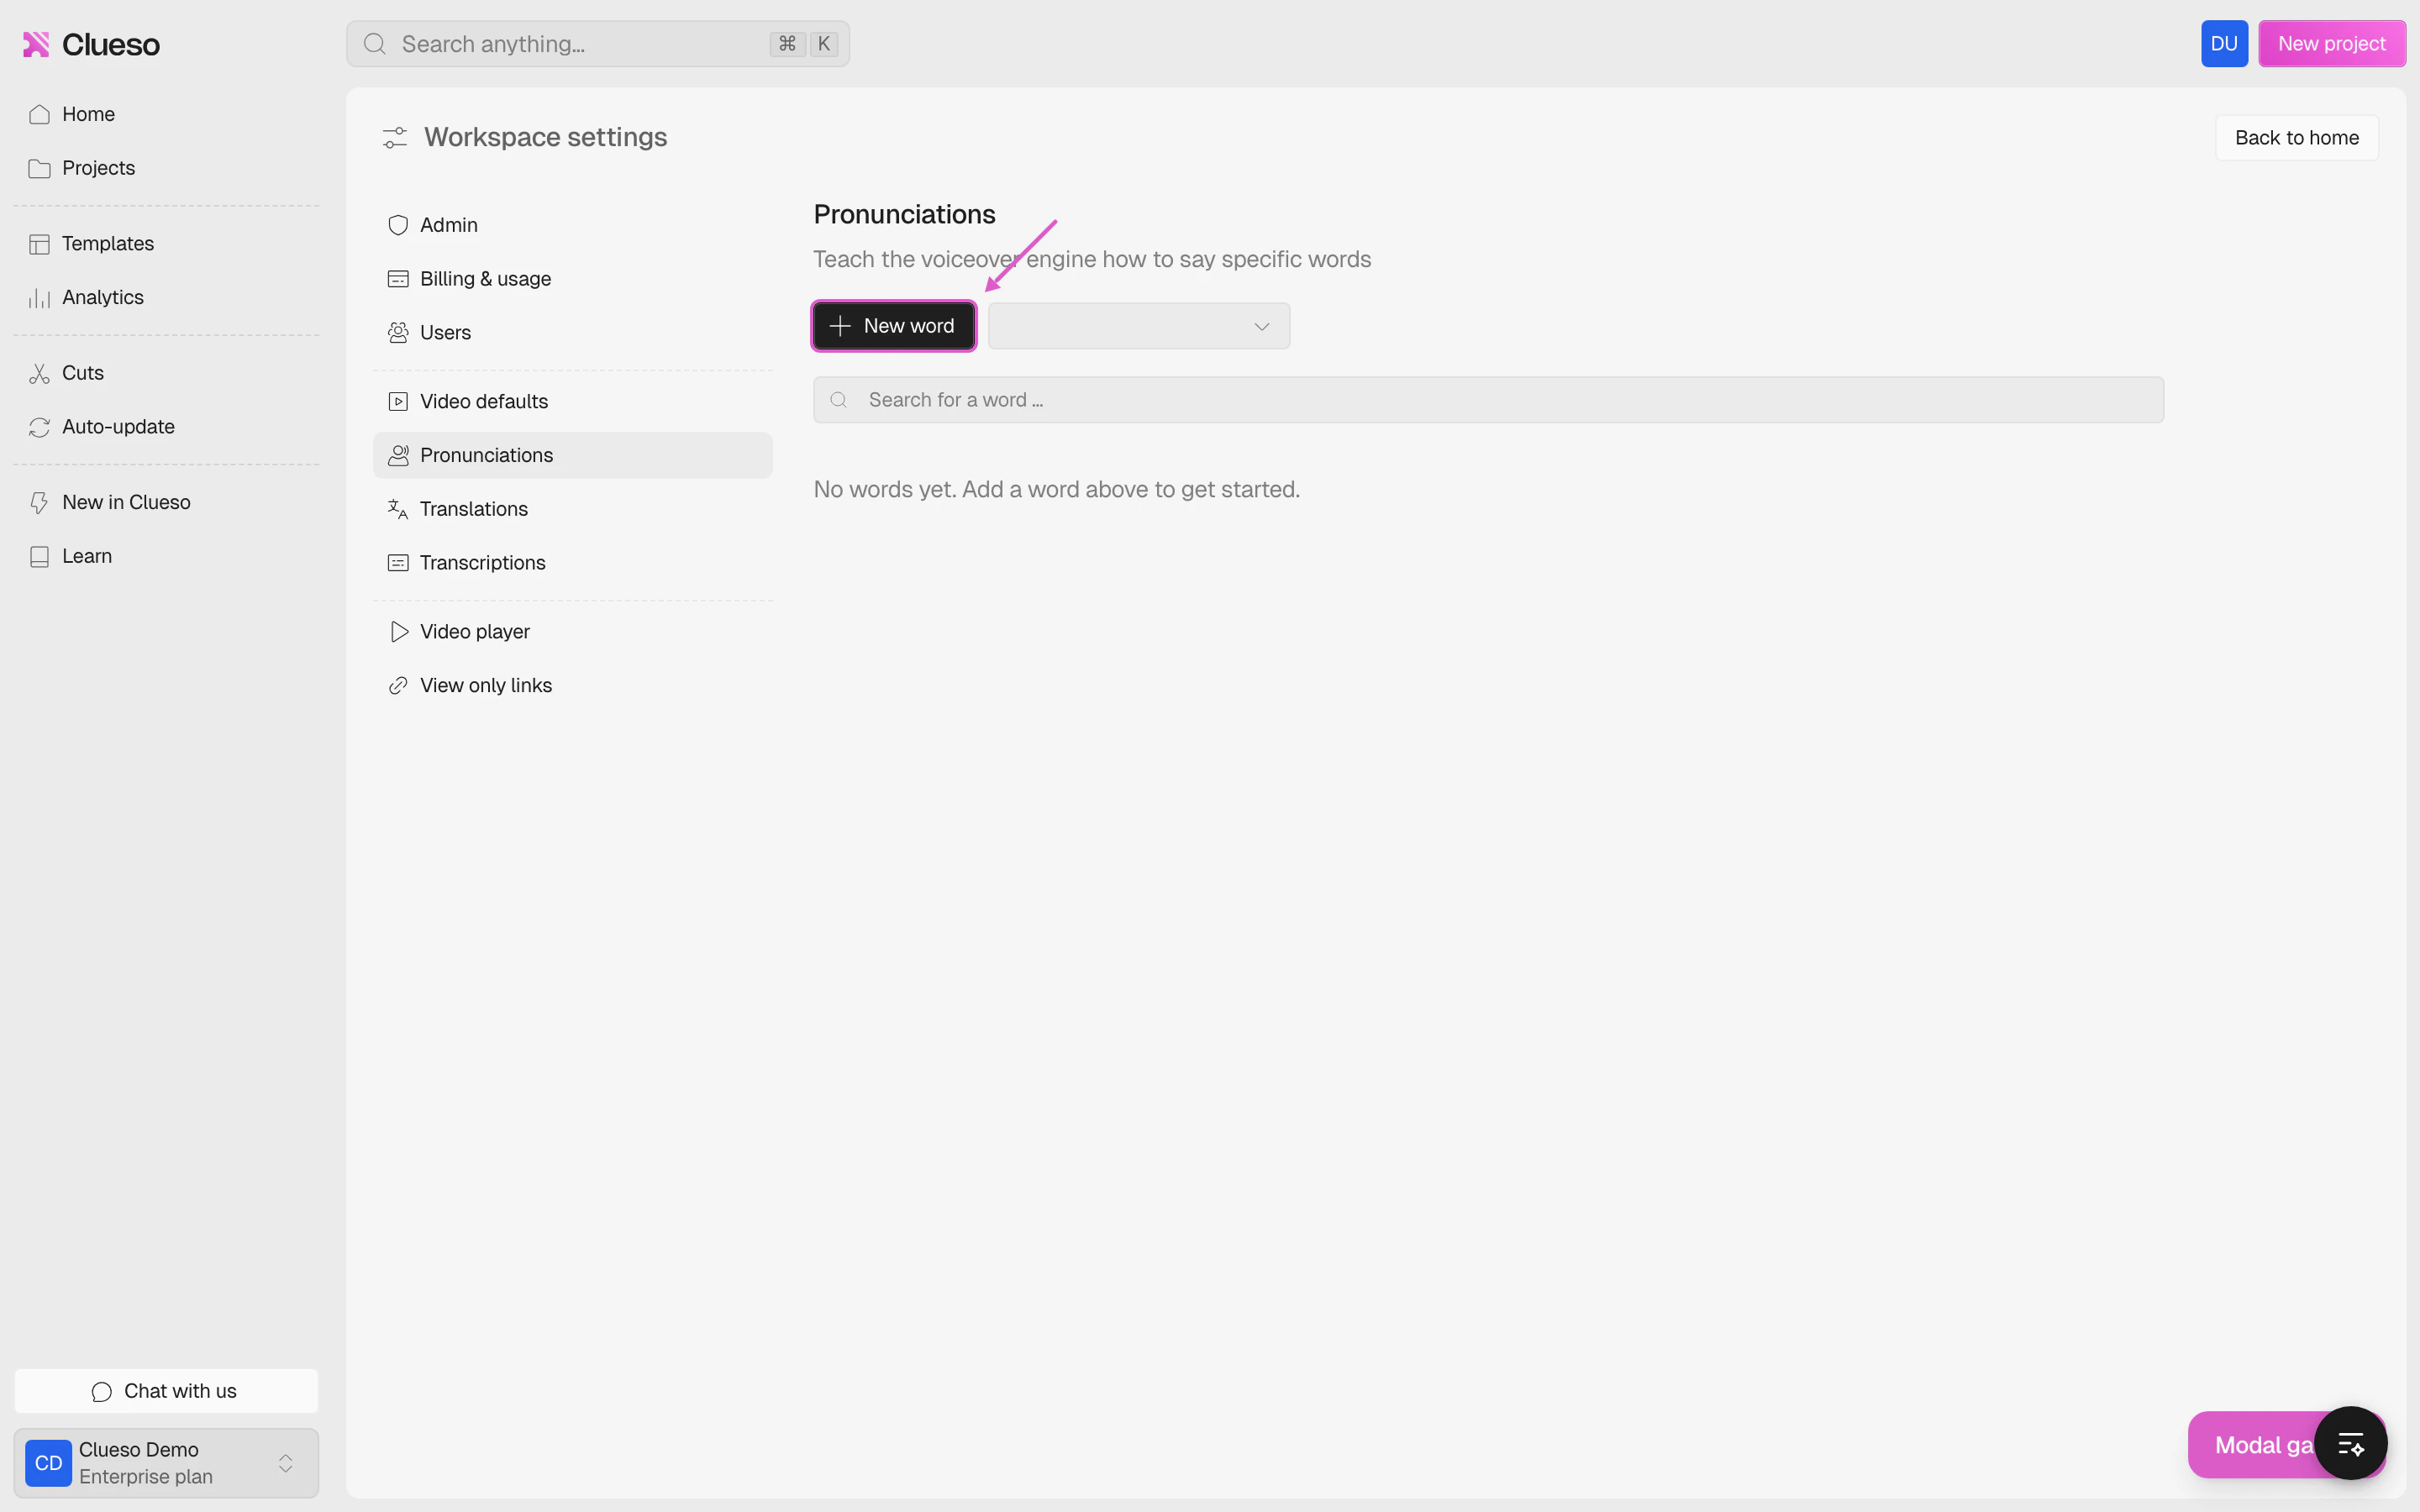Screen dimensions: 2420x1512
Task: Click the Cuts scissors icon
Action: 39,372
